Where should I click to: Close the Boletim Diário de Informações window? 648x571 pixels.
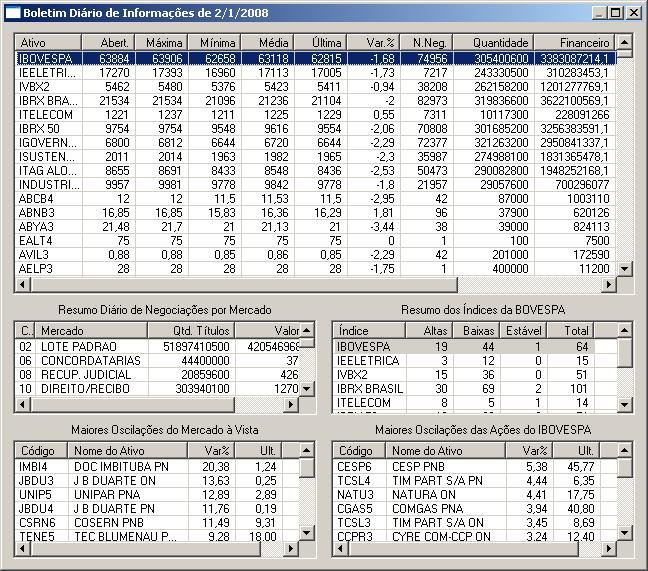[633, 12]
